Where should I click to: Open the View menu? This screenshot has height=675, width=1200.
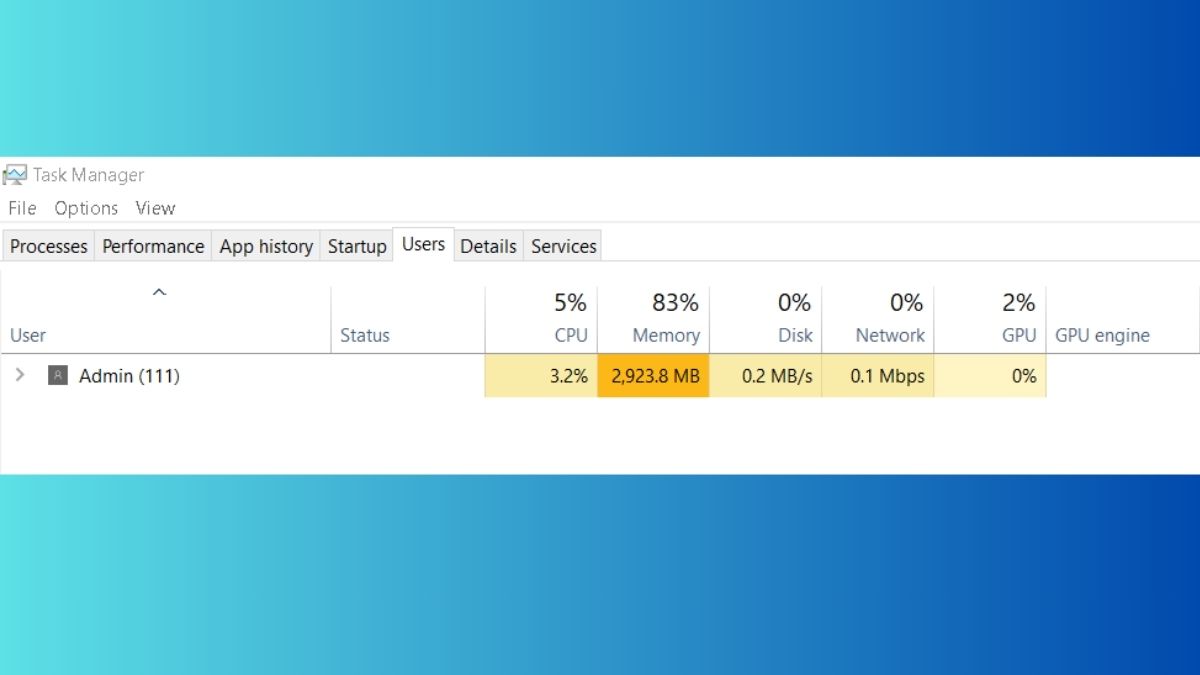click(155, 208)
